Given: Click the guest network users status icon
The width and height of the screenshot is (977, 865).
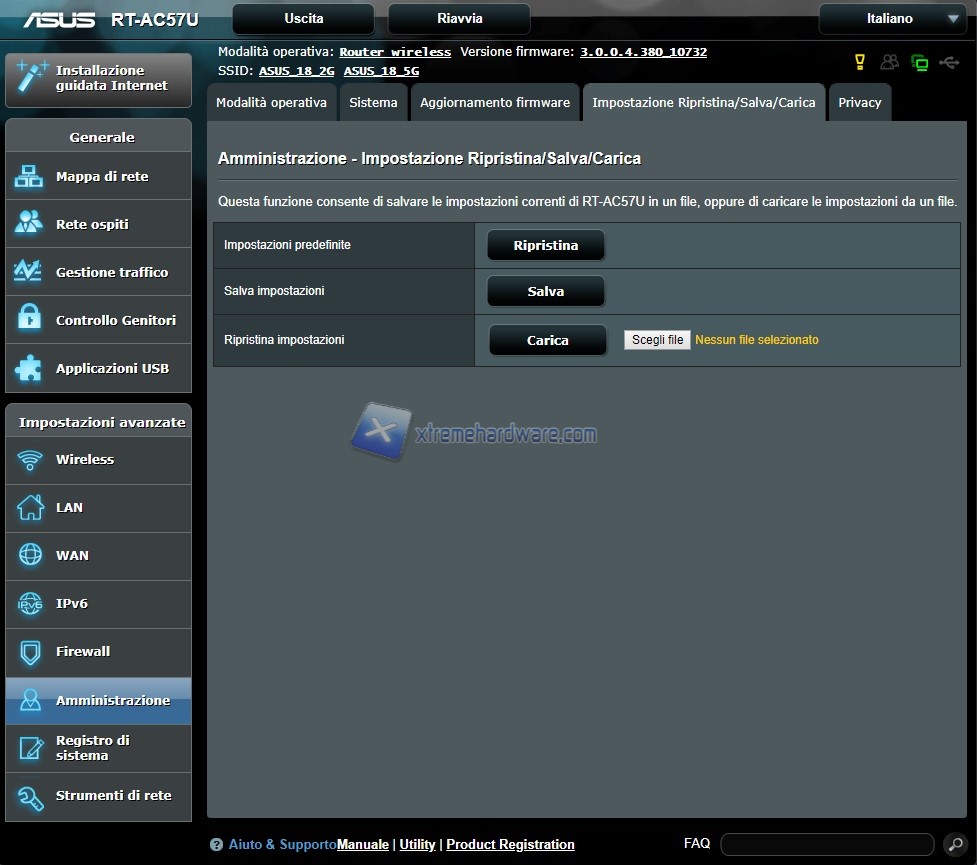Looking at the screenshot, I should click(x=889, y=63).
